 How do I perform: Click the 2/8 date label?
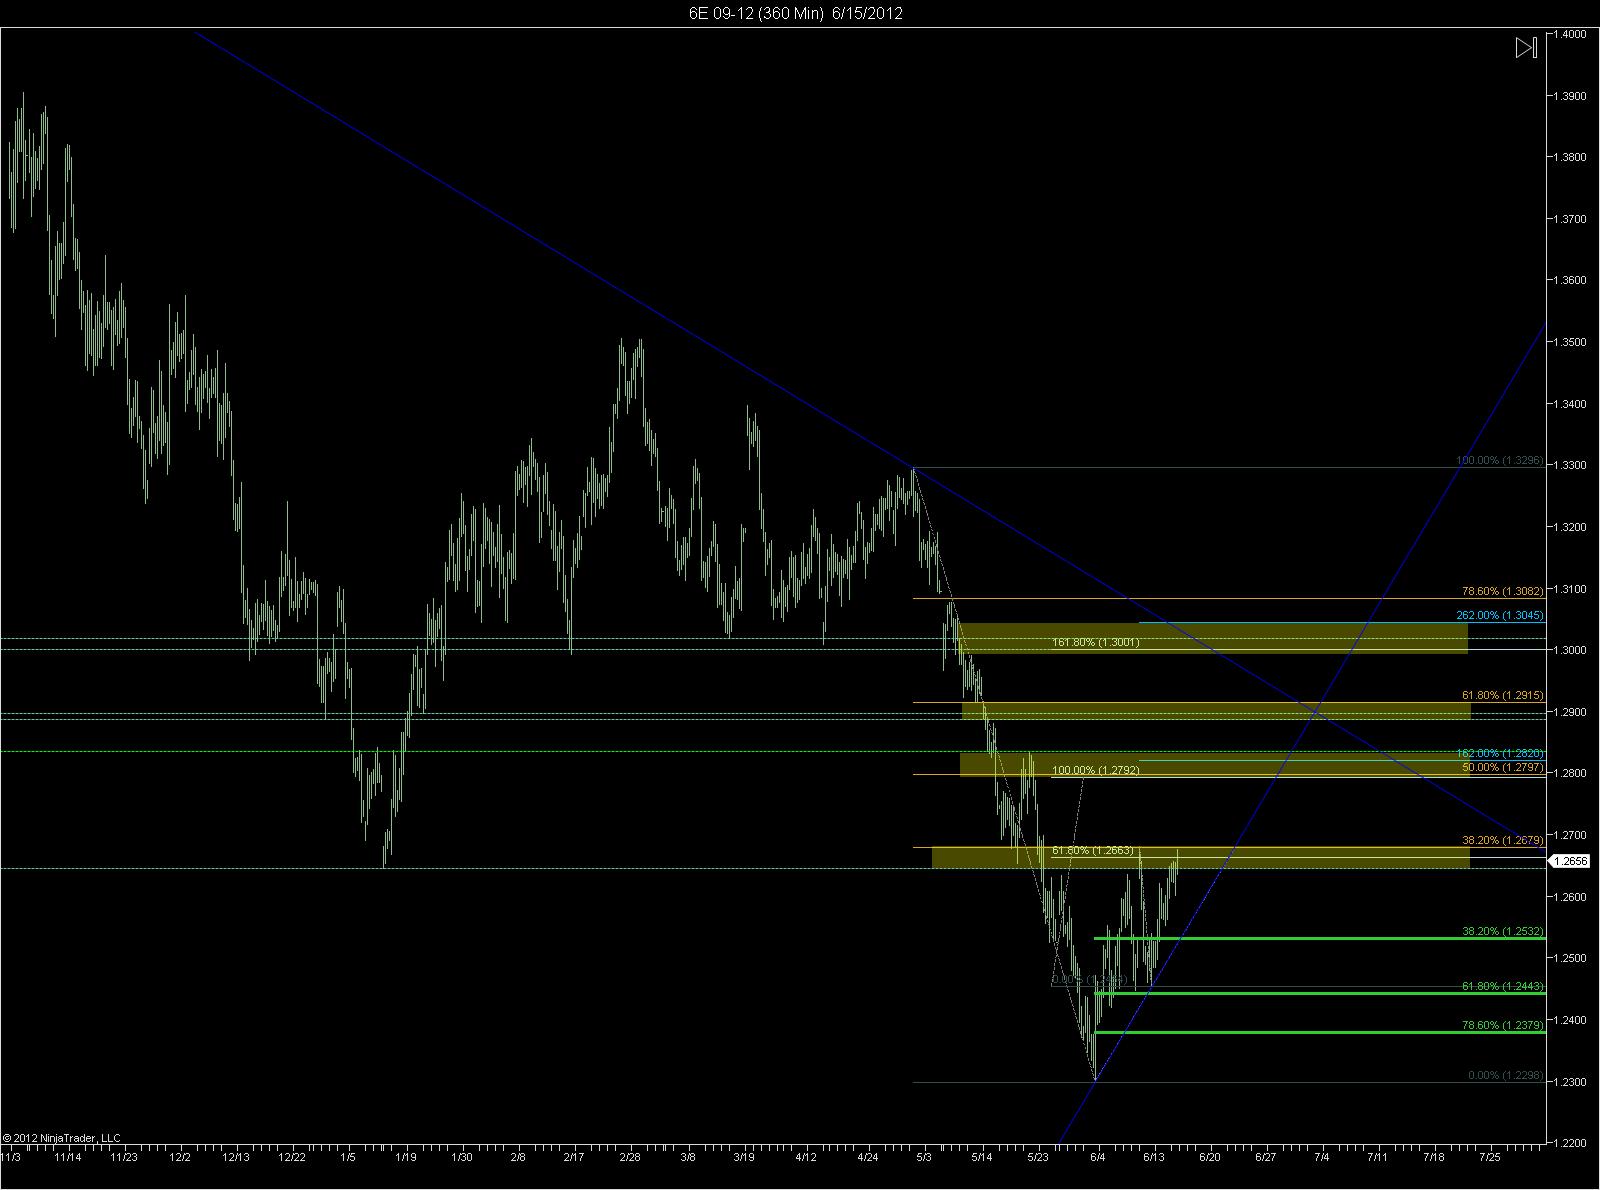(x=517, y=1157)
